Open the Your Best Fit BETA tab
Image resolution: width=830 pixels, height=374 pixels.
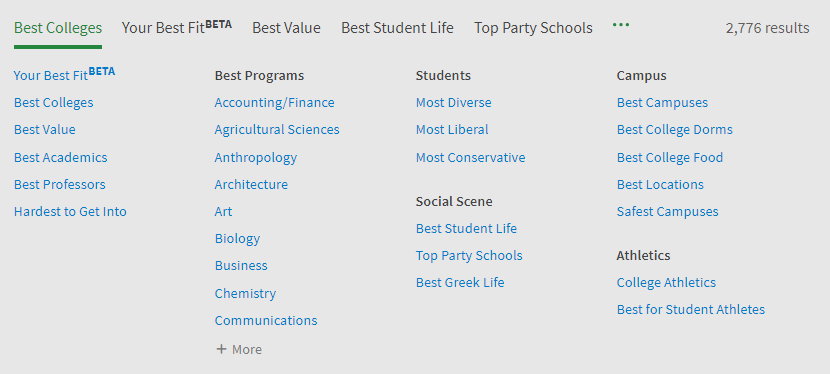coord(177,26)
